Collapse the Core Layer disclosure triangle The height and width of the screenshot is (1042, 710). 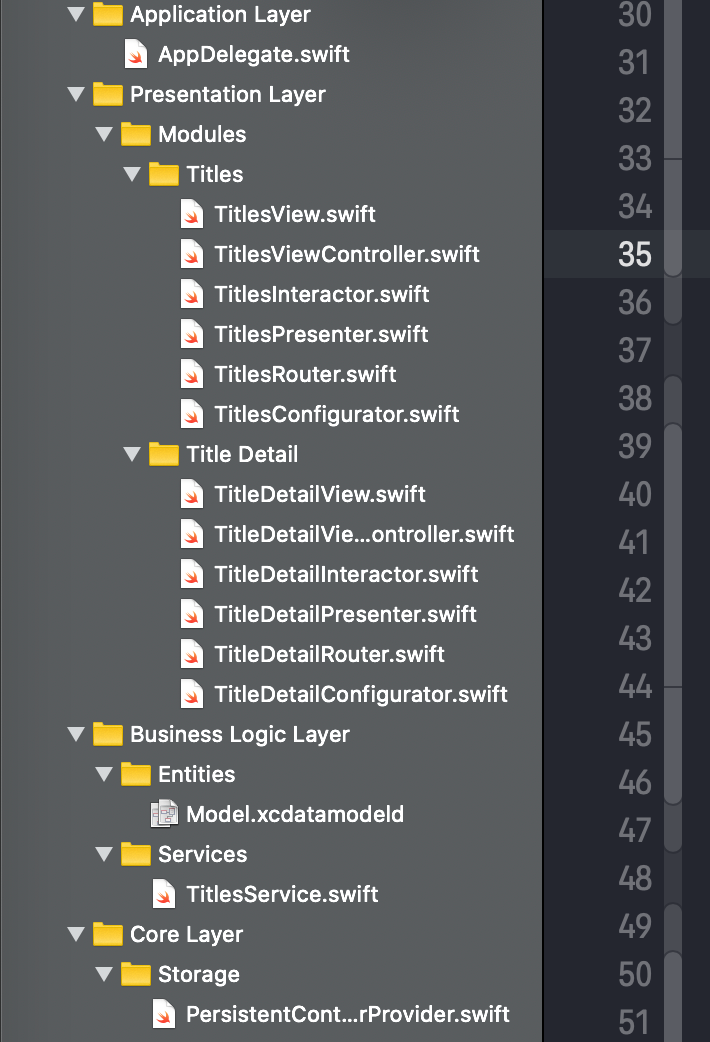[76, 934]
